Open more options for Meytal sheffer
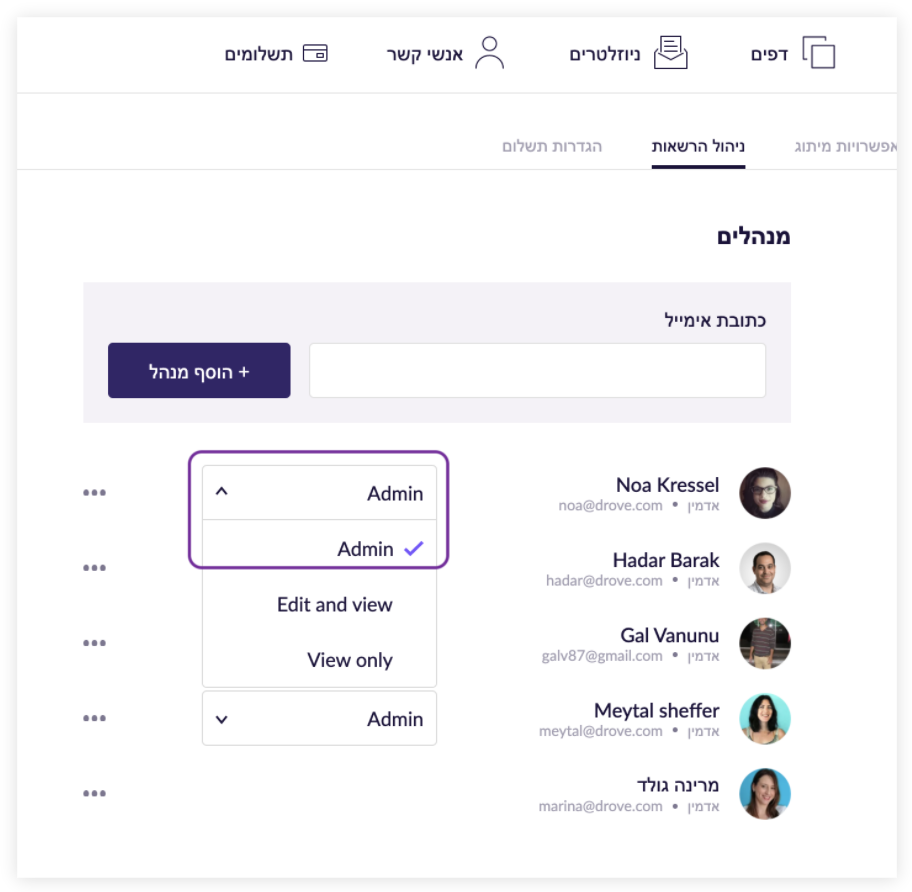 click(95, 718)
